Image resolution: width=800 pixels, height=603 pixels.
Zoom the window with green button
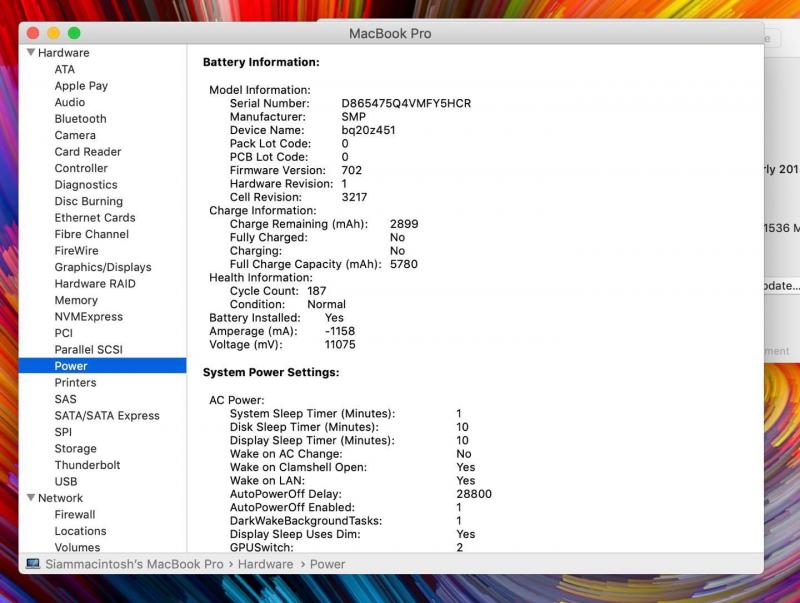click(74, 33)
